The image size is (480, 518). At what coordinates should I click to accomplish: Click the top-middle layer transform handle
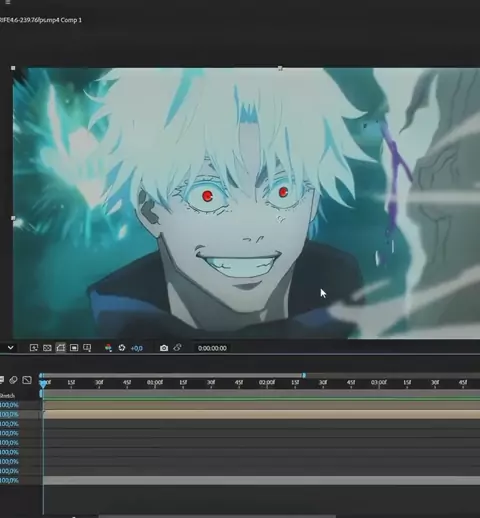coord(280,68)
